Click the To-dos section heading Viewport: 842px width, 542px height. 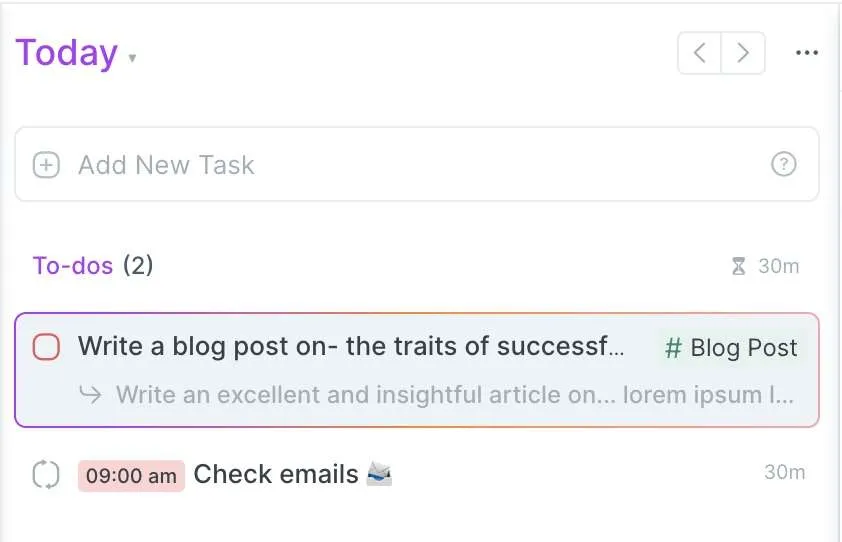(73, 265)
